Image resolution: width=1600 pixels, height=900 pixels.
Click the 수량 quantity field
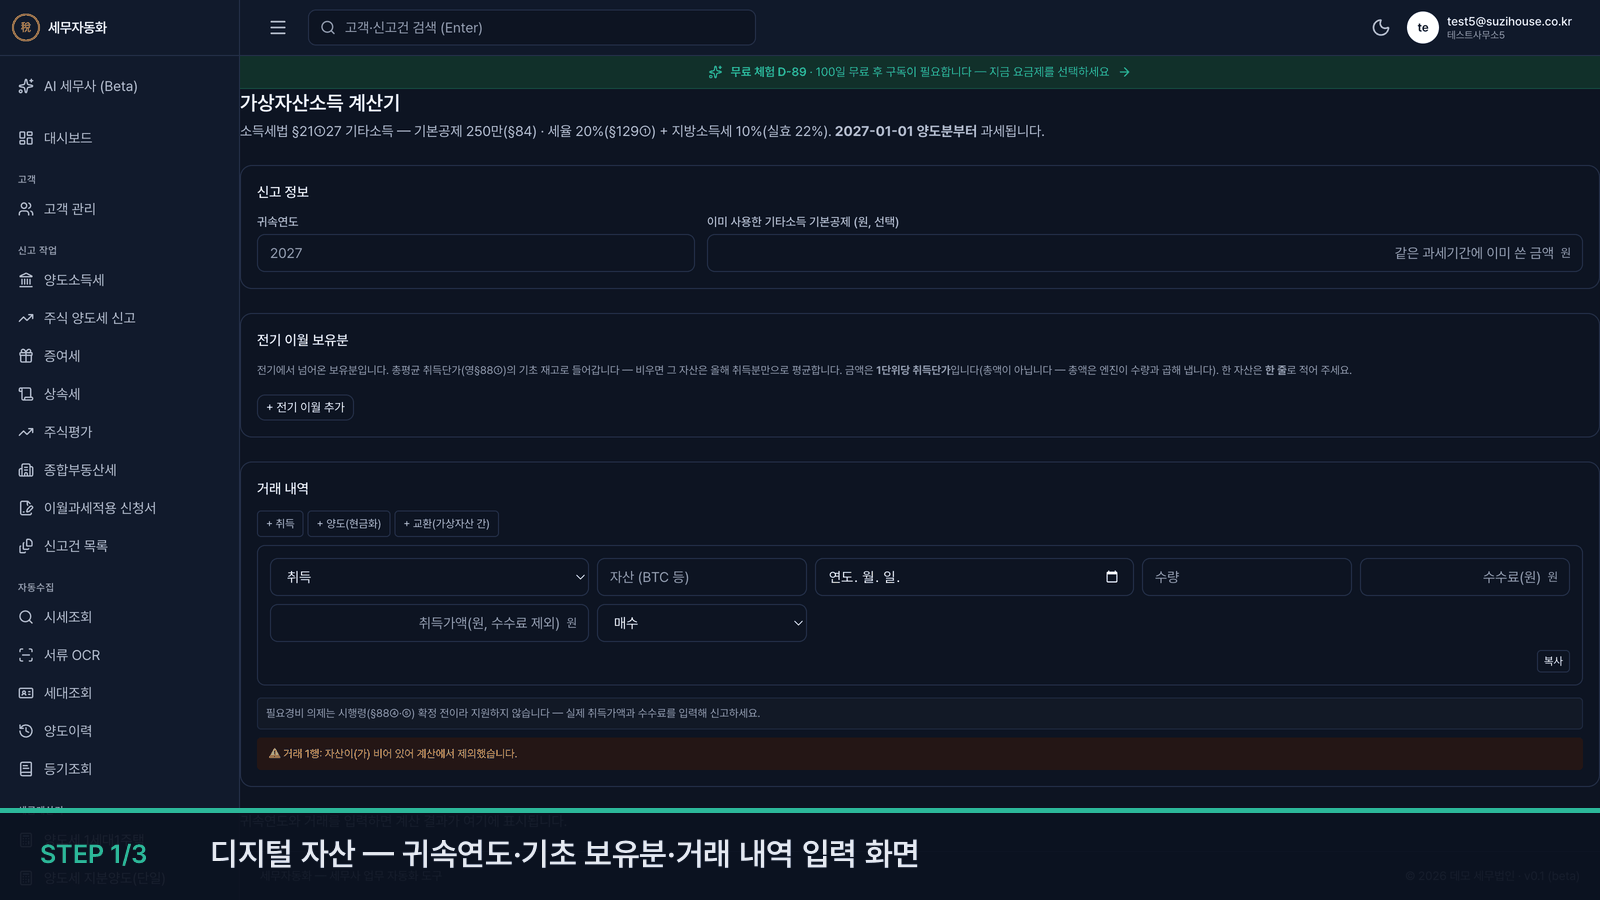(x=1247, y=577)
